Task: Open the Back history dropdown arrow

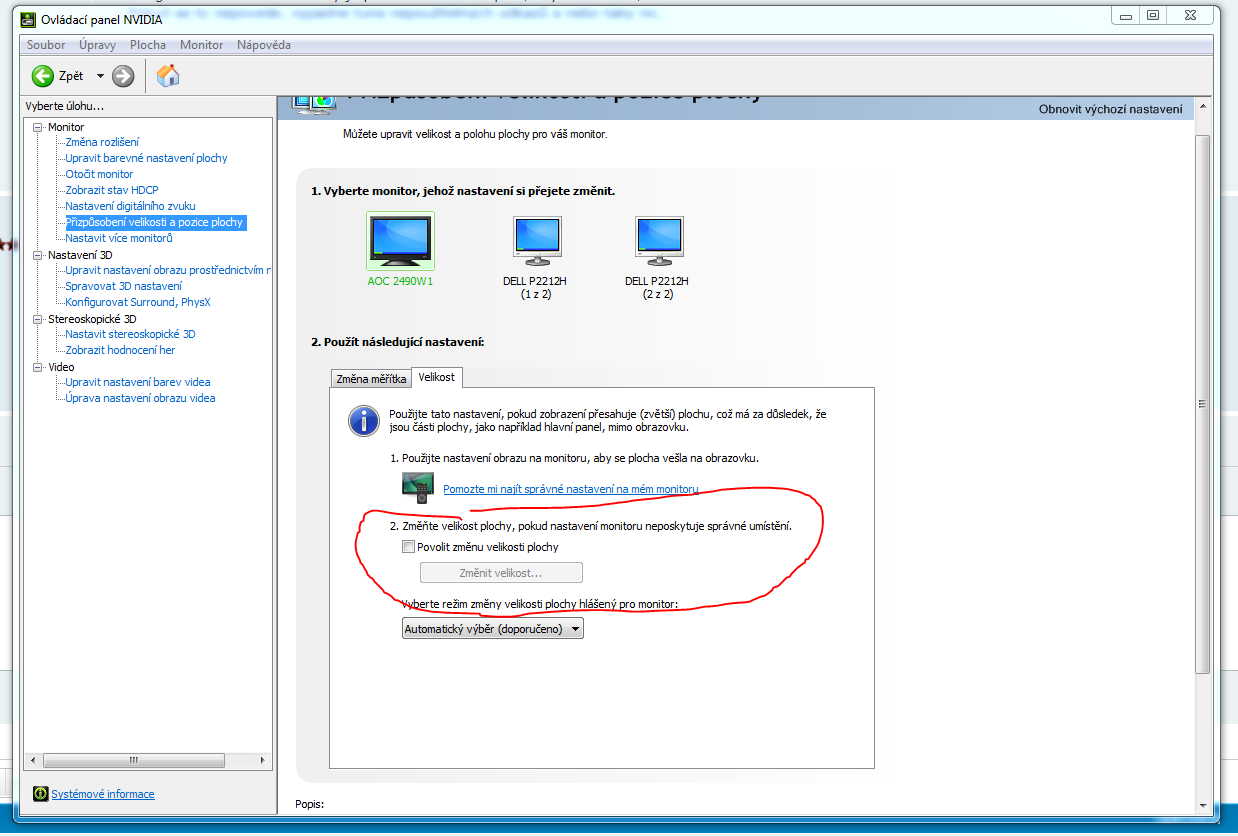Action: [100, 76]
